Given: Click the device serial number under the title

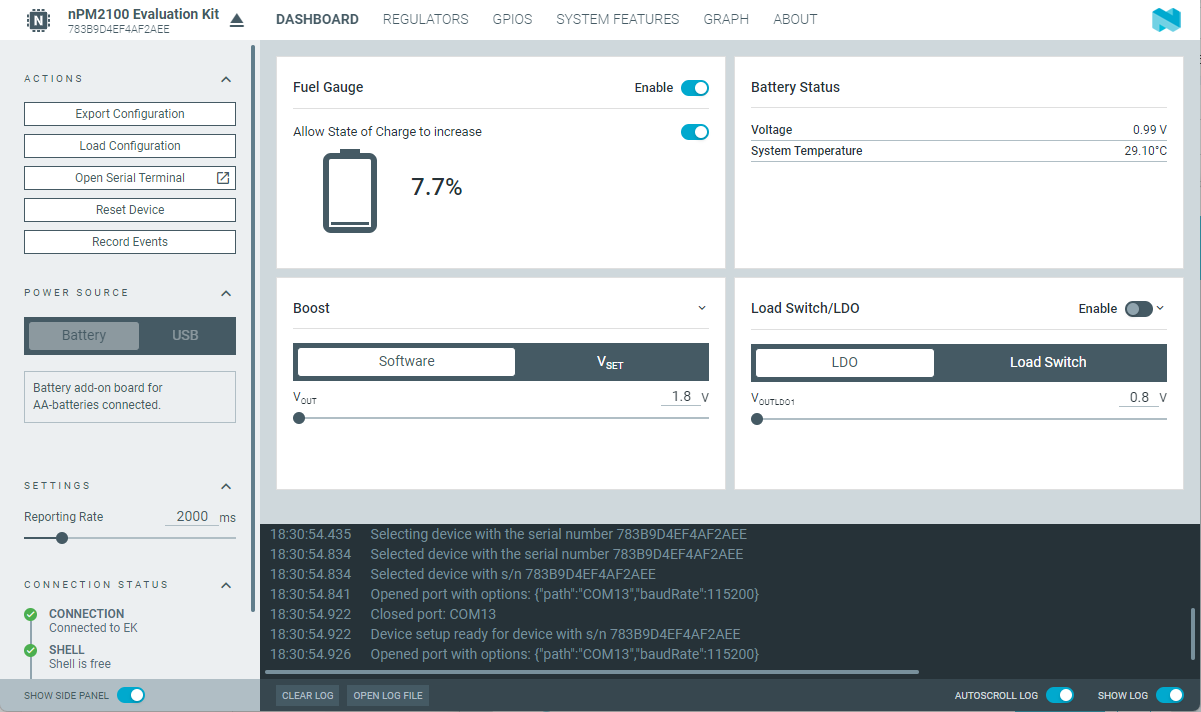Looking at the screenshot, I should 119,30.
